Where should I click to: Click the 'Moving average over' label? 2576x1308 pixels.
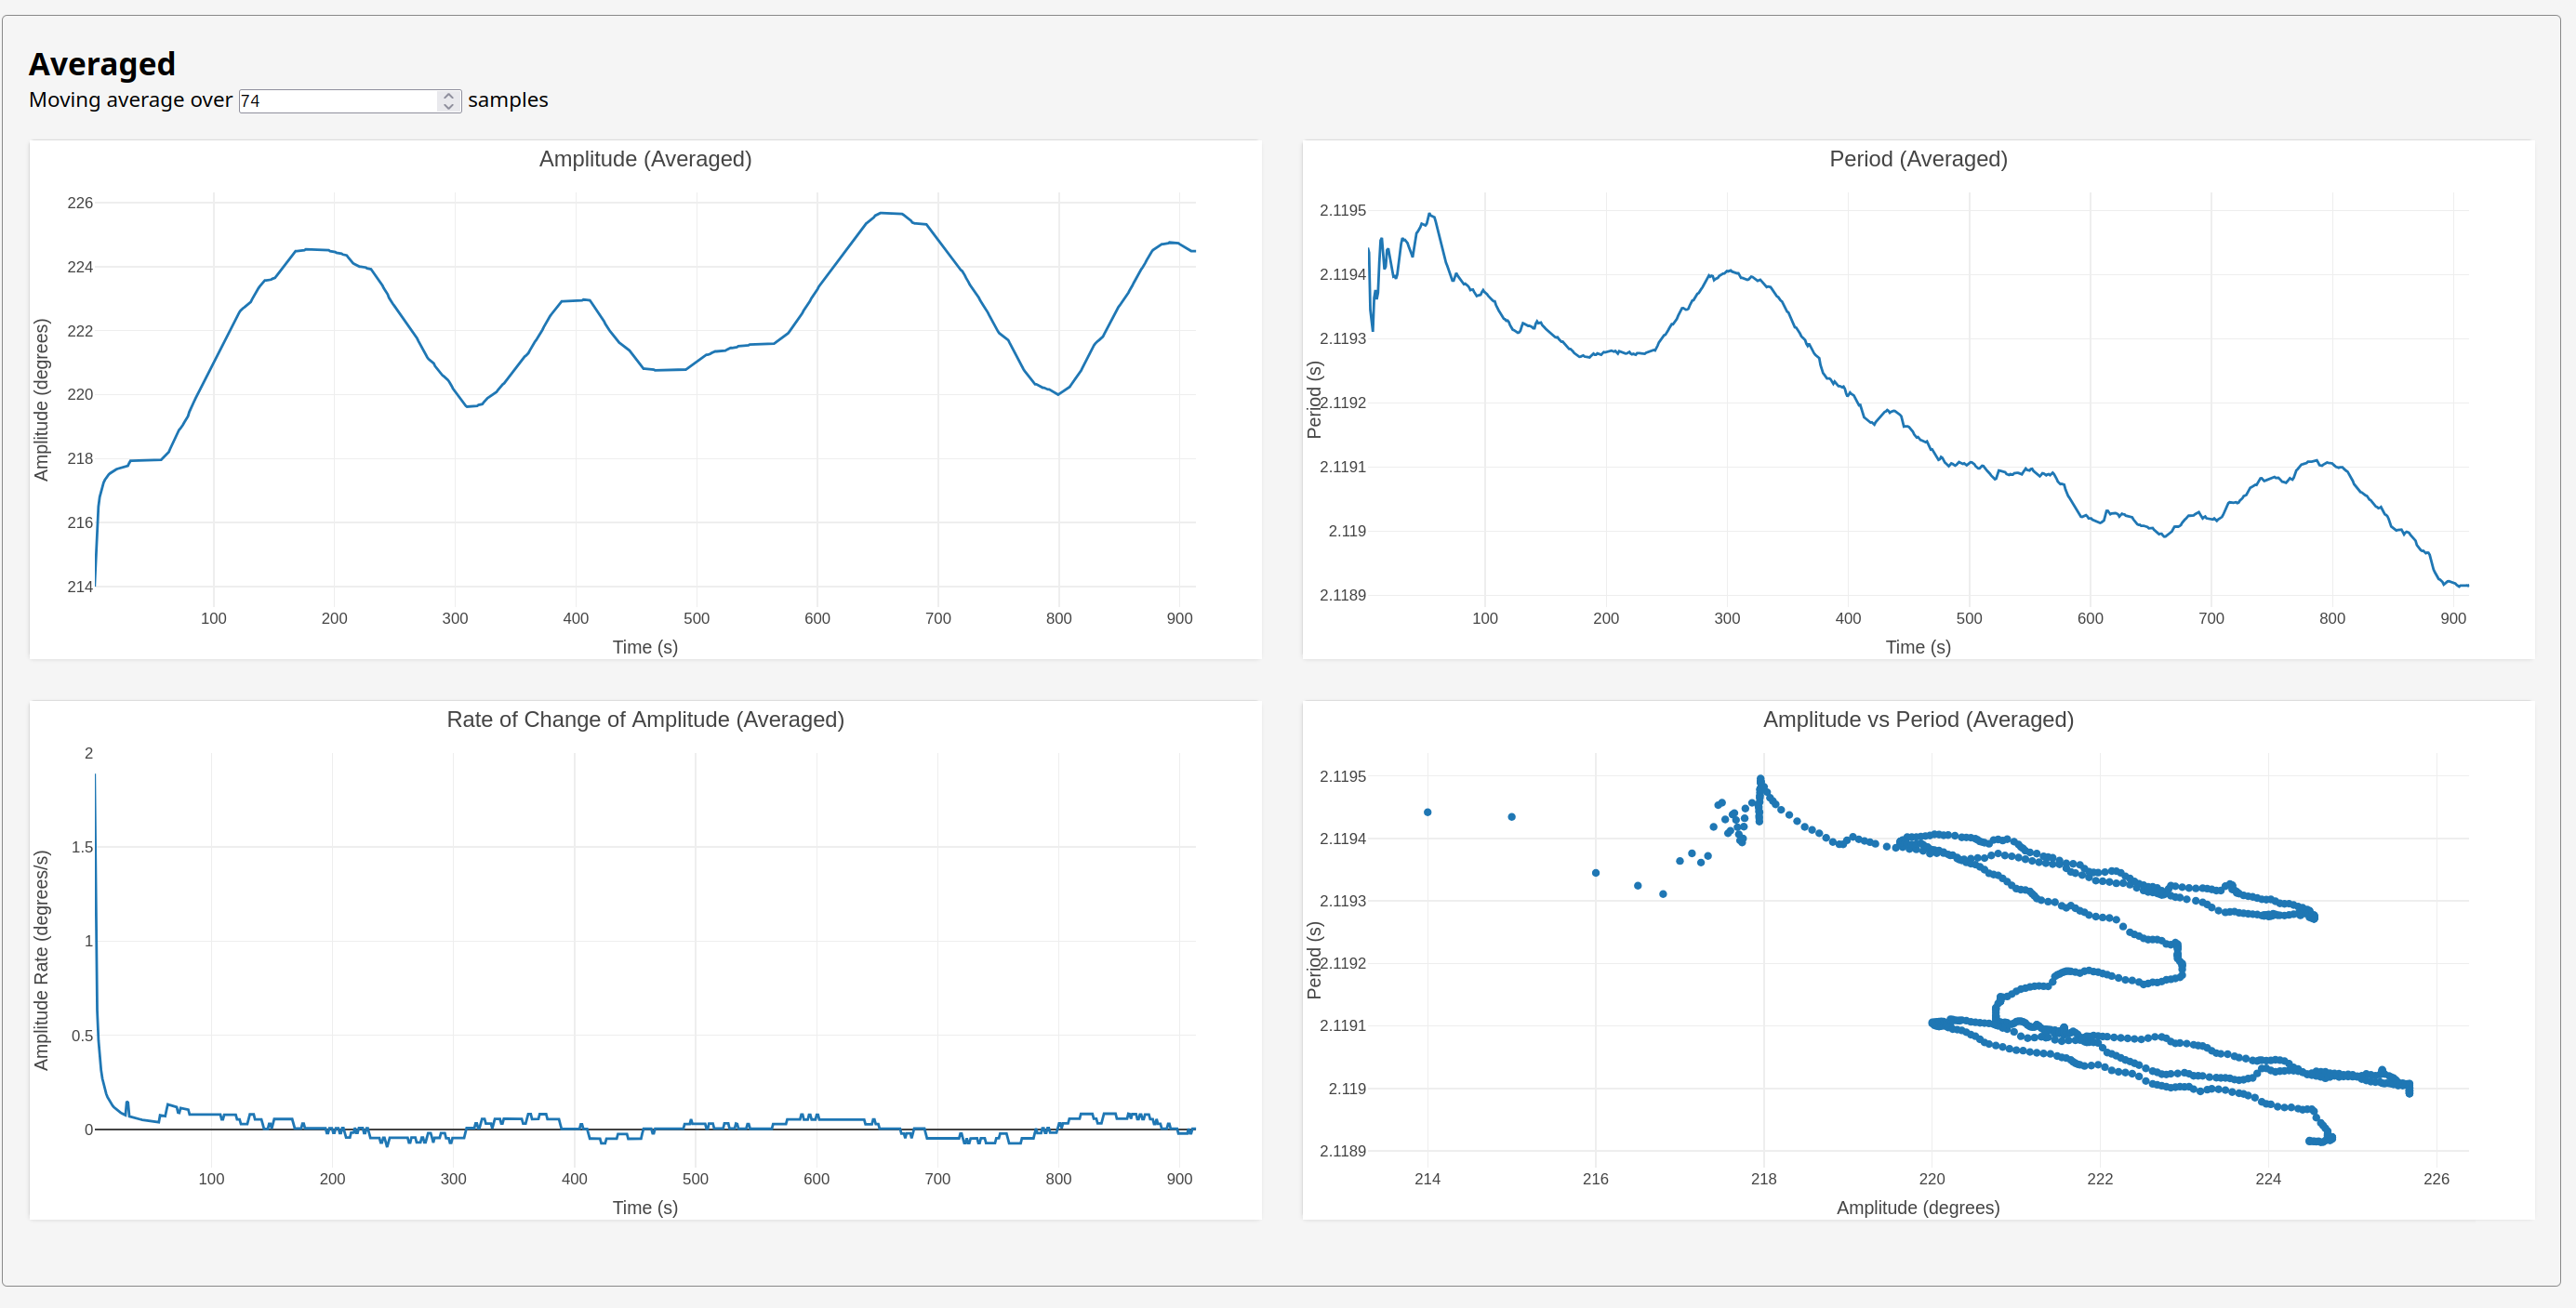[x=130, y=100]
